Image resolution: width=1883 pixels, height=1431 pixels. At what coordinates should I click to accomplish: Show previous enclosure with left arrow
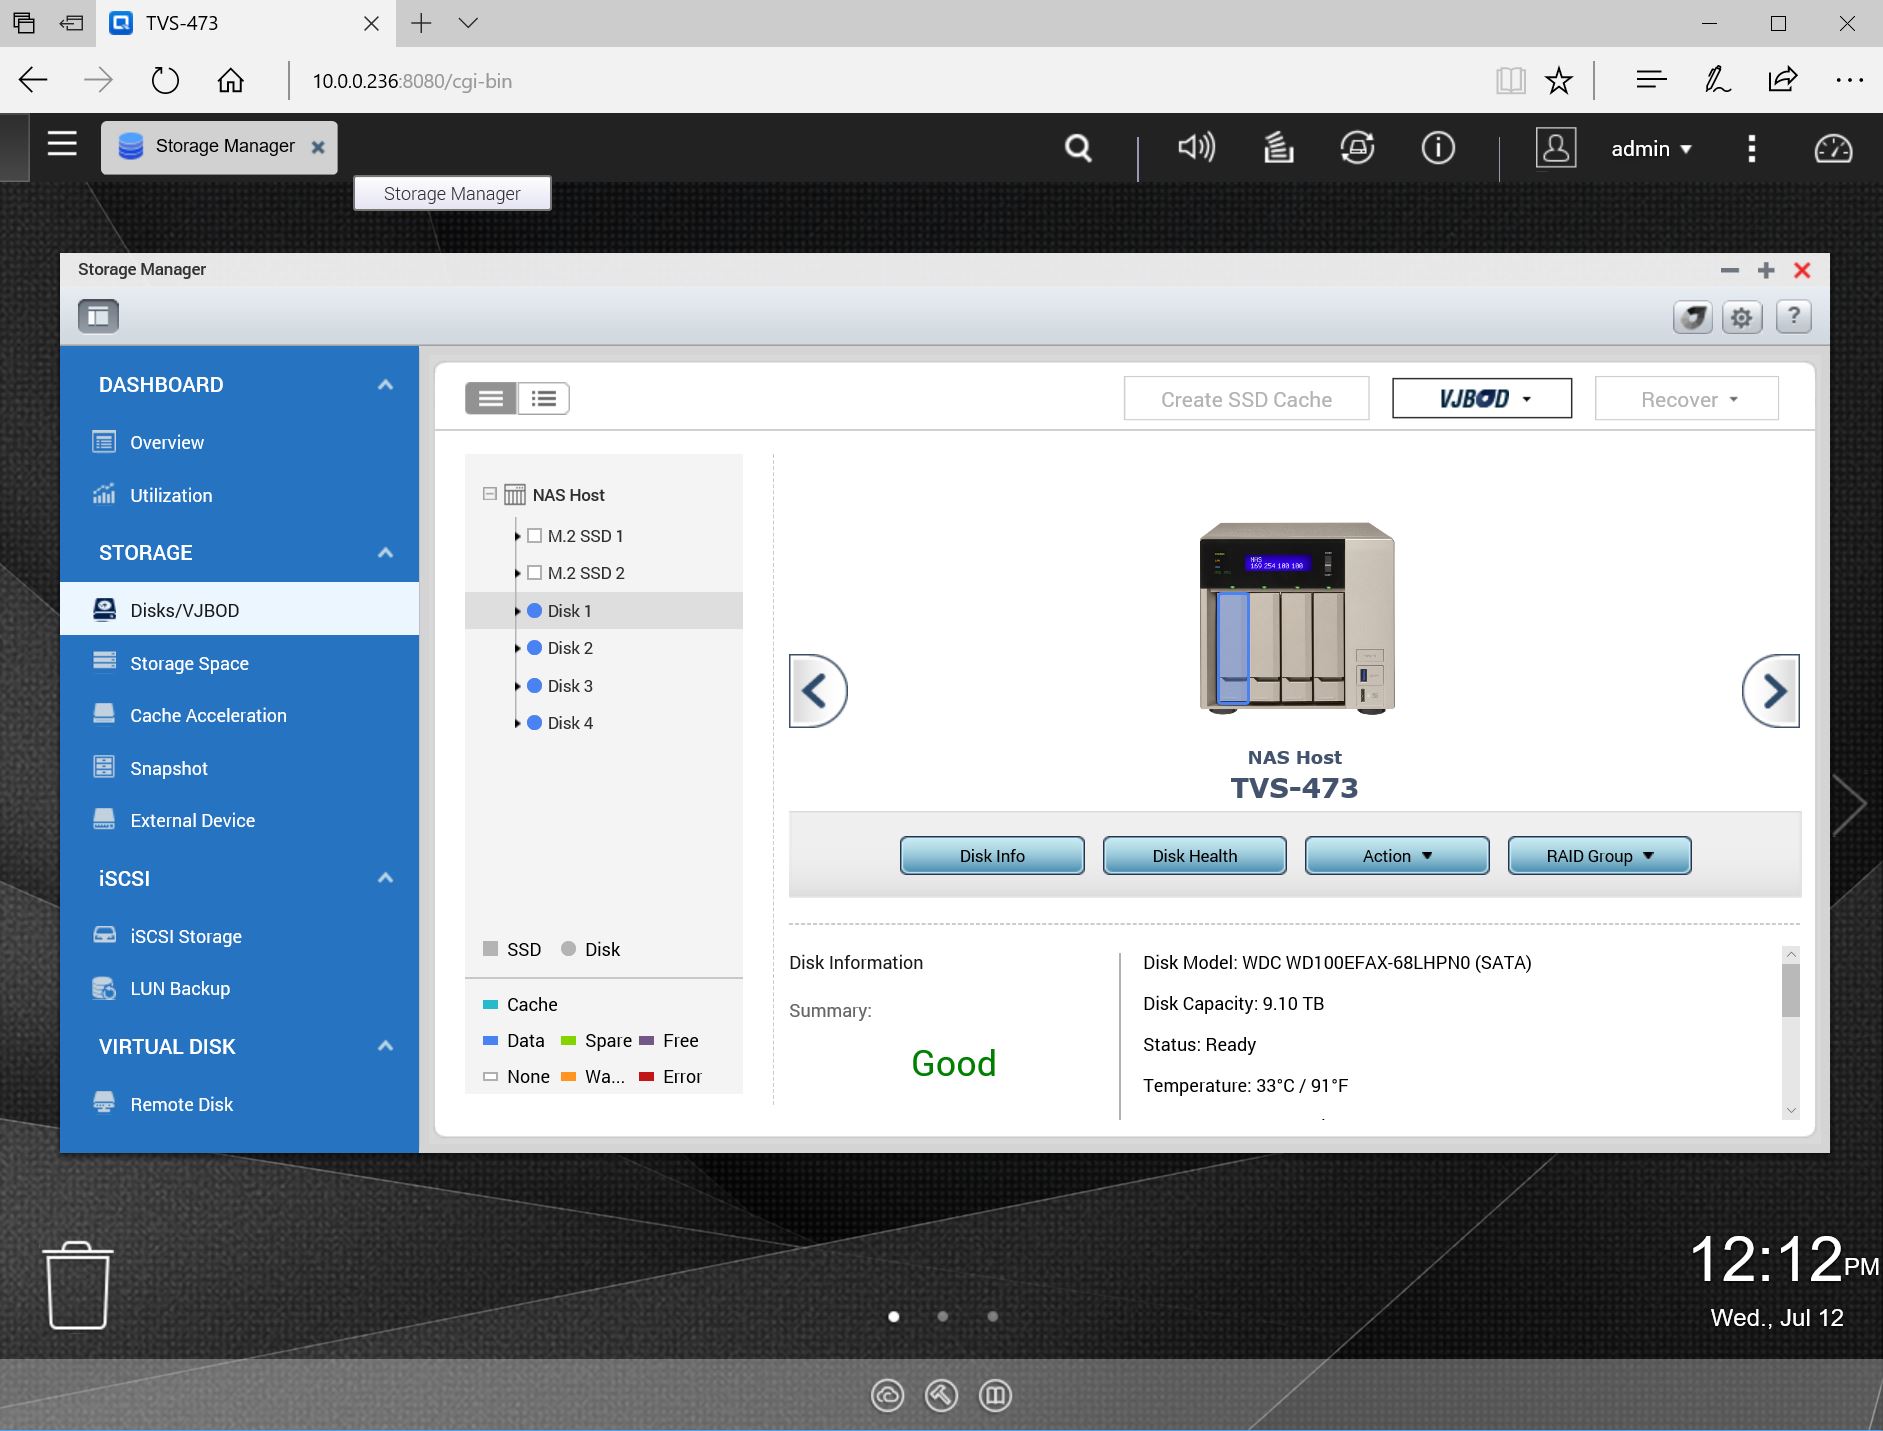[x=818, y=690]
